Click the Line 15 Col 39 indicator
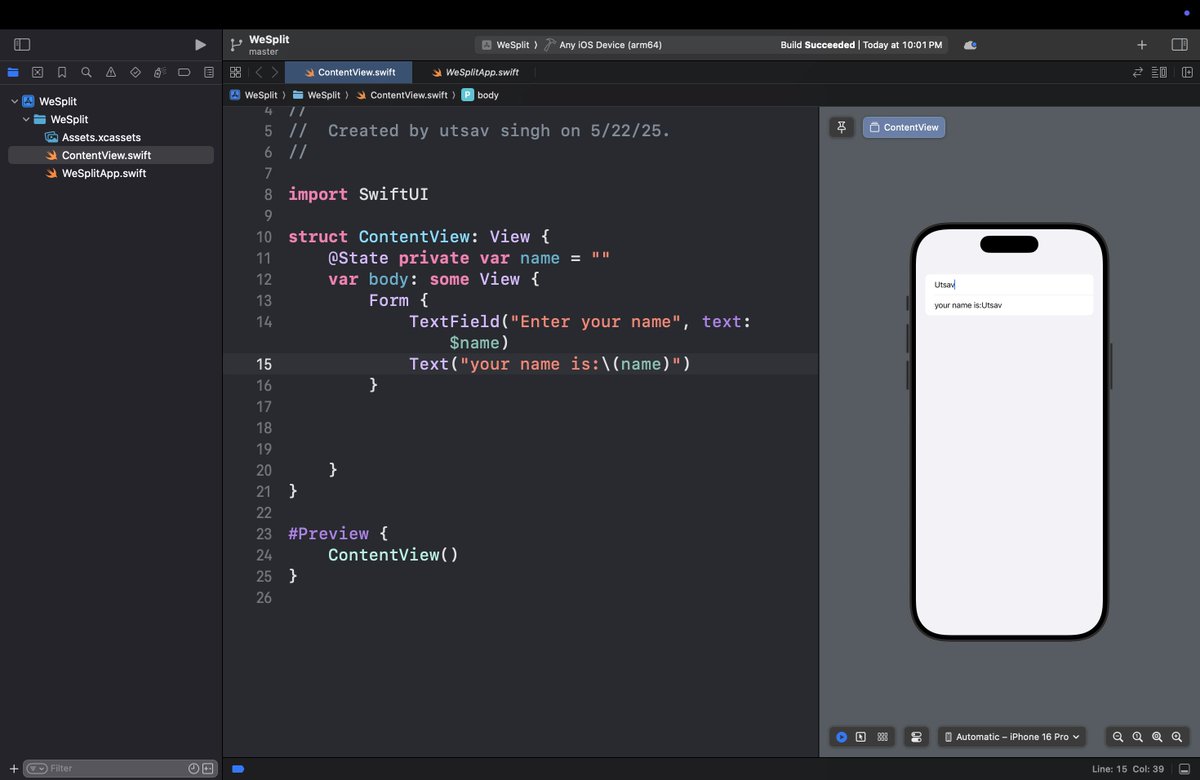This screenshot has width=1200, height=780. (x=1128, y=769)
